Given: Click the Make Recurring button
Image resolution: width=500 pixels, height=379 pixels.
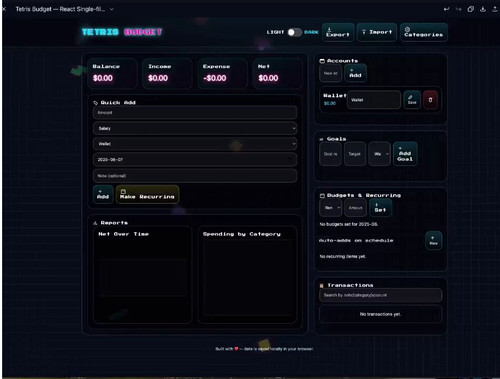Looking at the screenshot, I should [x=147, y=194].
